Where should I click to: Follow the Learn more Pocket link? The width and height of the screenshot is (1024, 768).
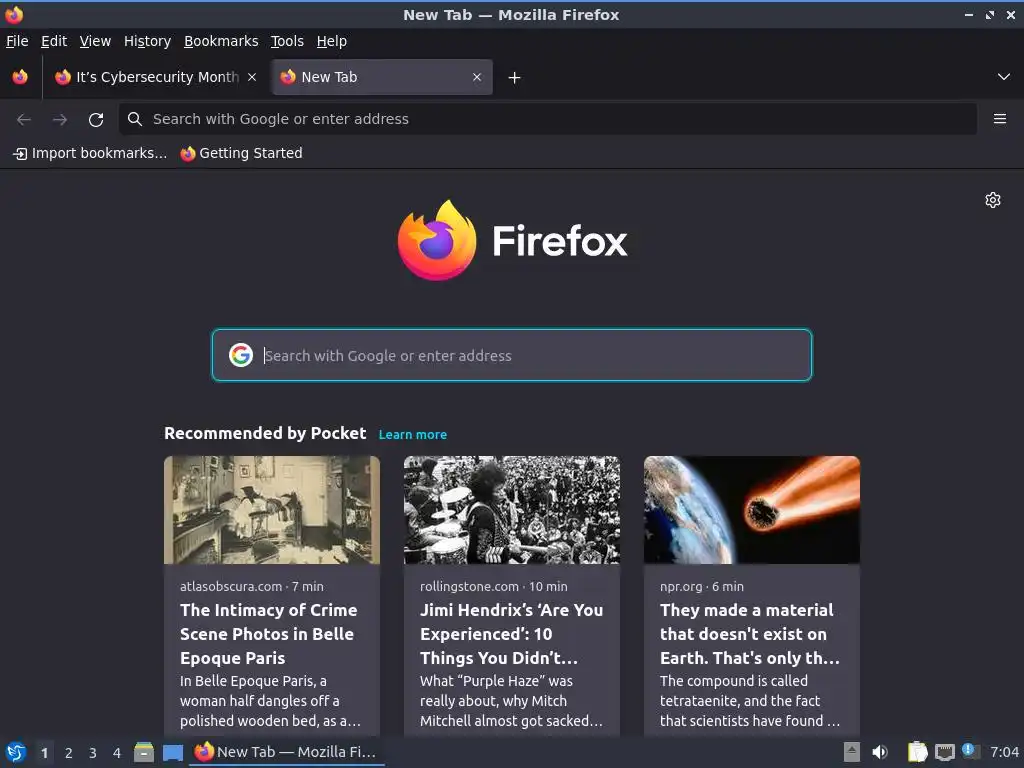413,435
